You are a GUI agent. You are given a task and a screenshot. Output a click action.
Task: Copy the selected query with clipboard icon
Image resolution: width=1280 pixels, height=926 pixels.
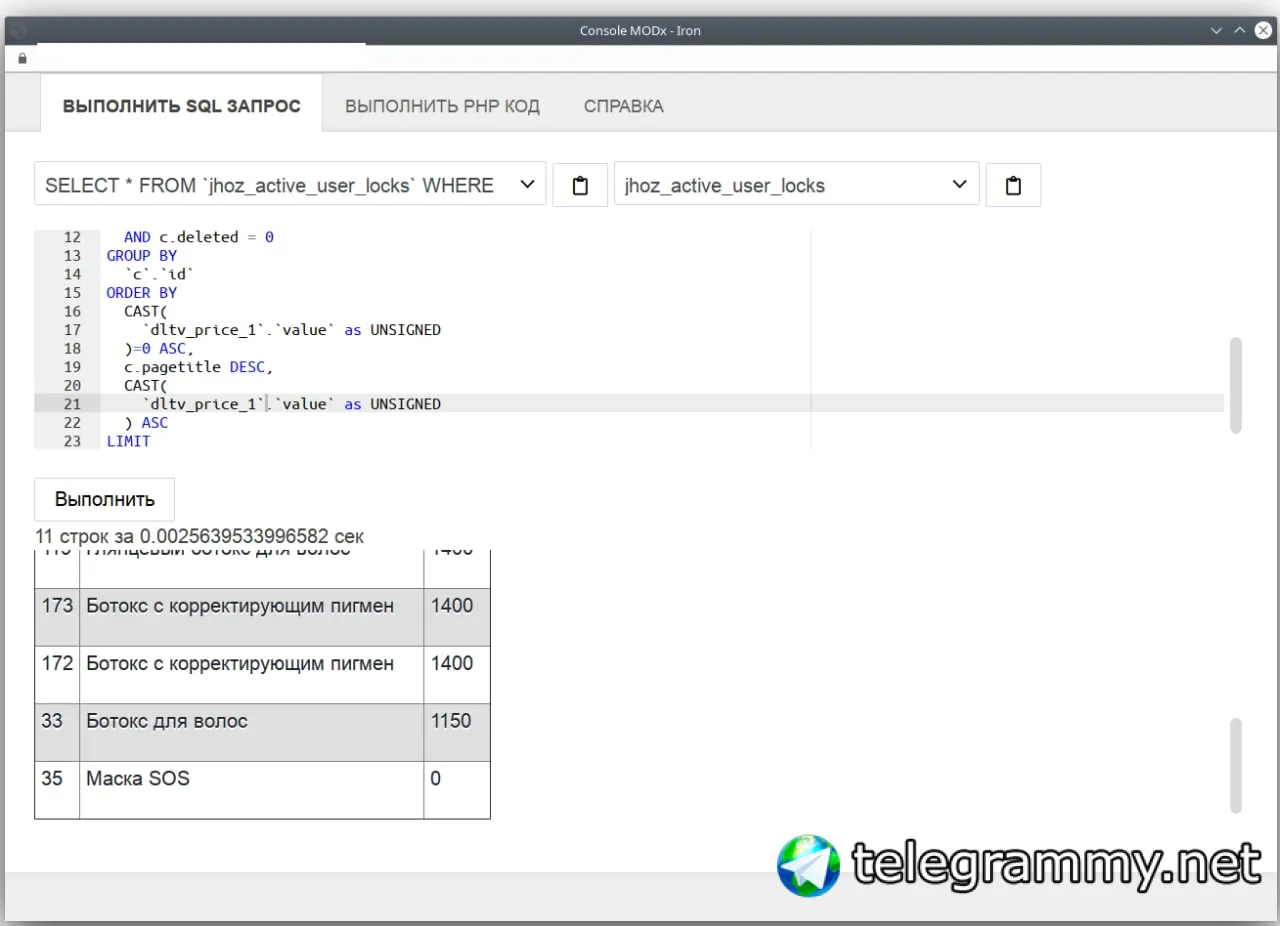click(x=580, y=185)
